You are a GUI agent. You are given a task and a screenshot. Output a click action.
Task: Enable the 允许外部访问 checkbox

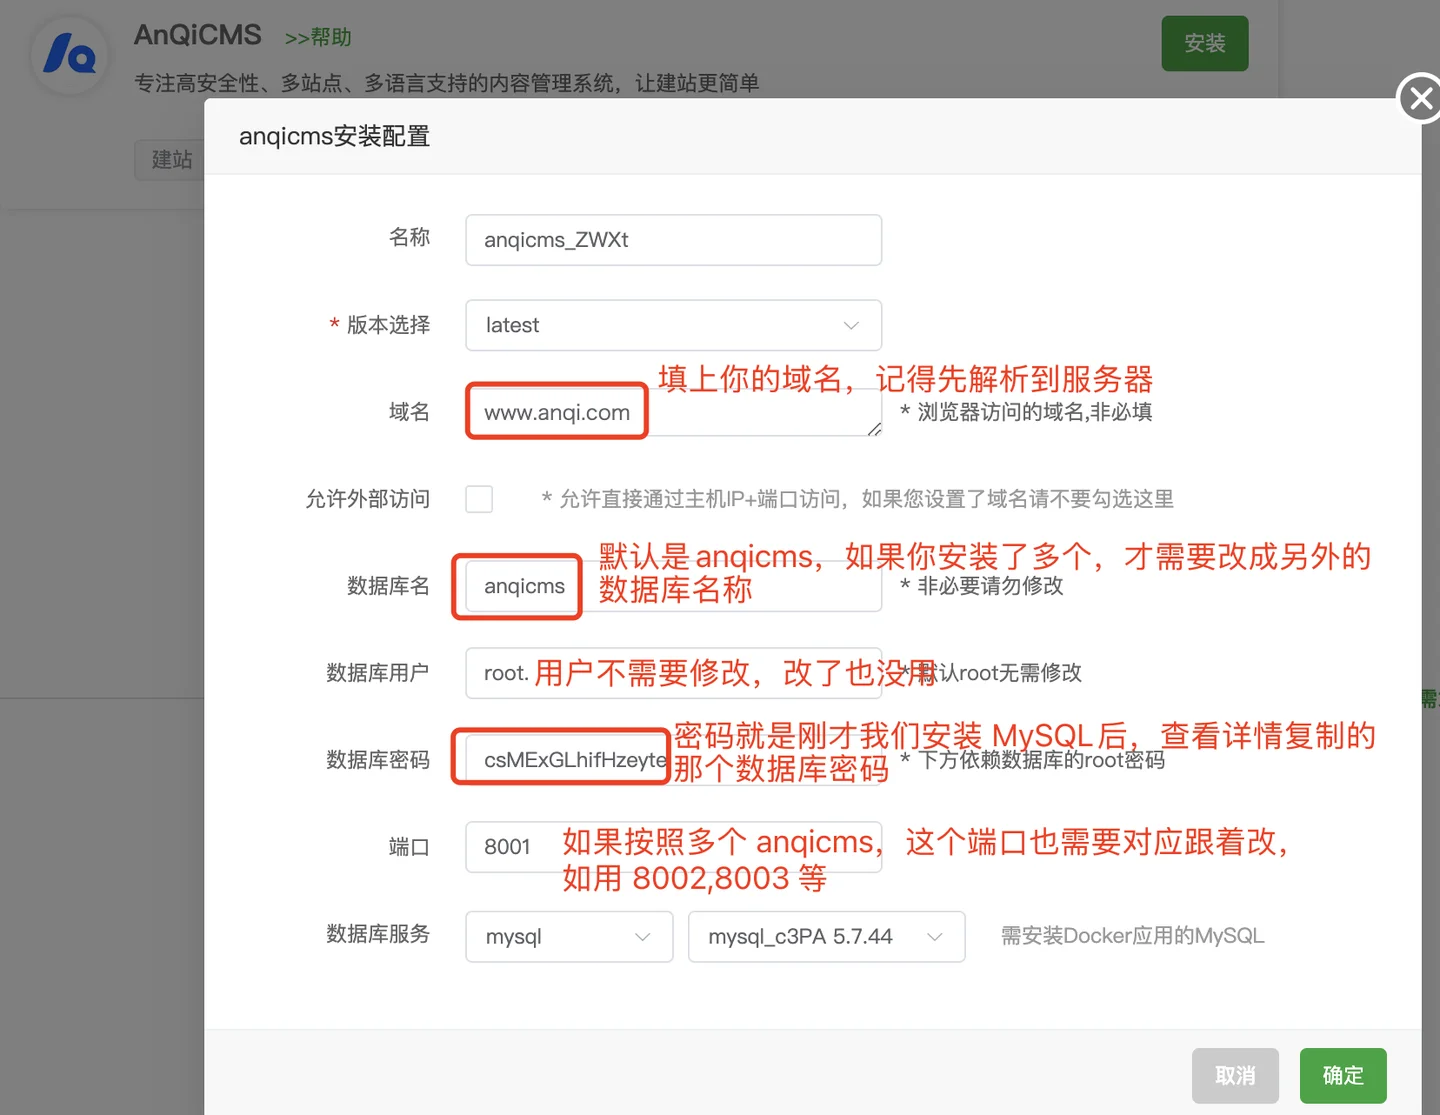(479, 498)
